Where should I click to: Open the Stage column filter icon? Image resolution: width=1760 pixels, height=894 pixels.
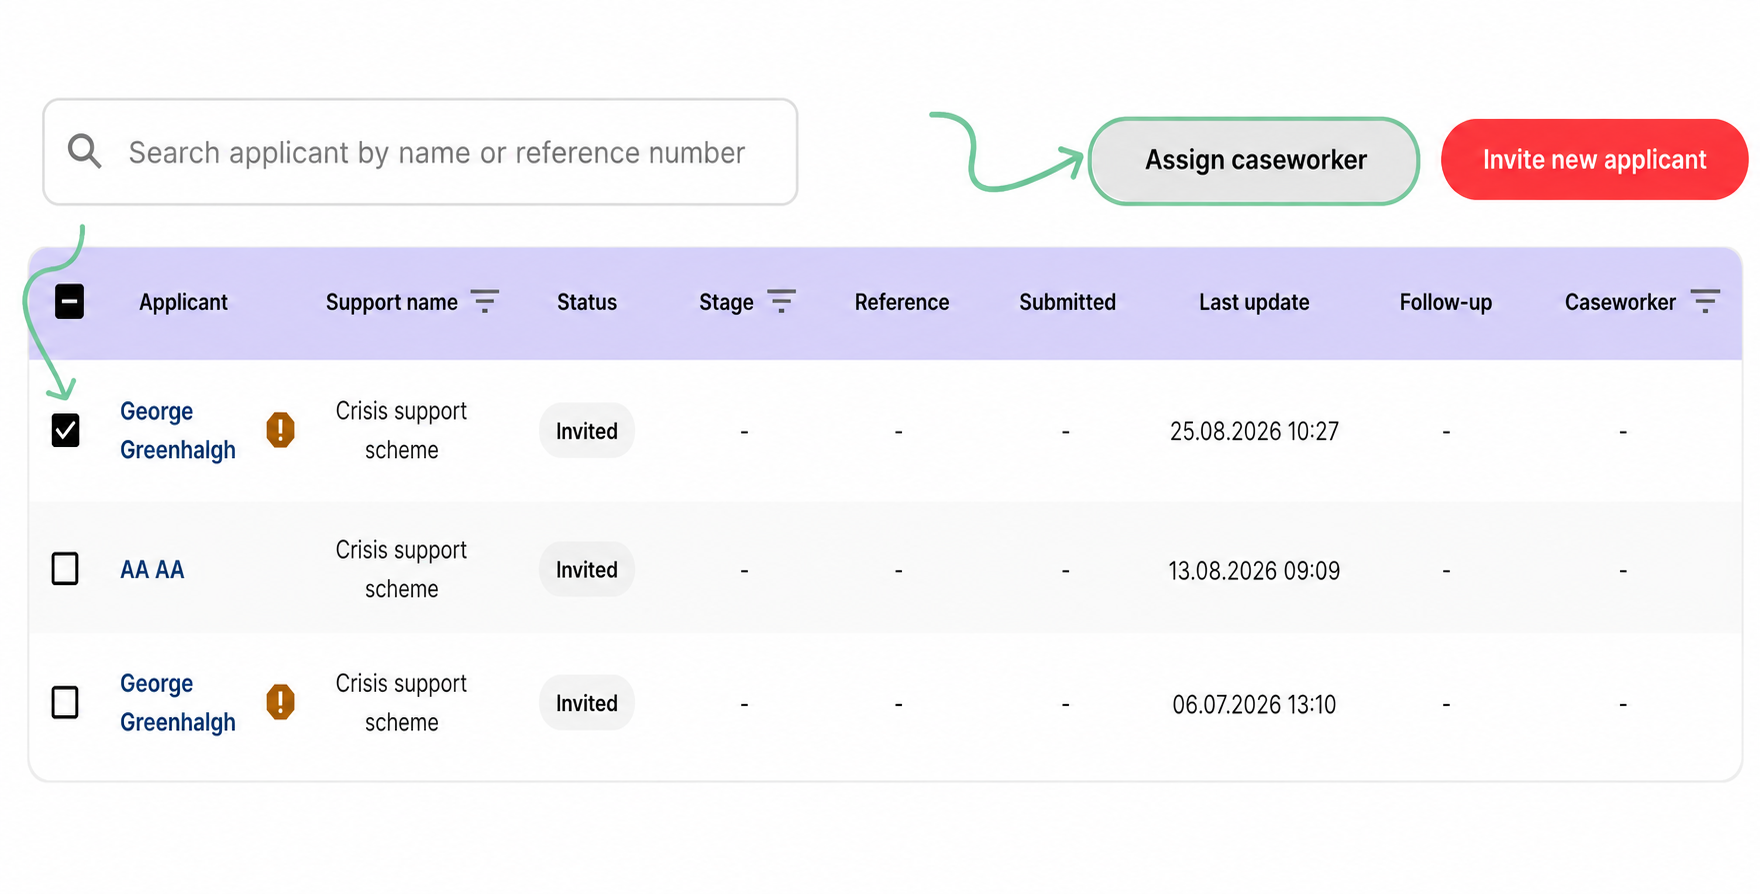(781, 301)
